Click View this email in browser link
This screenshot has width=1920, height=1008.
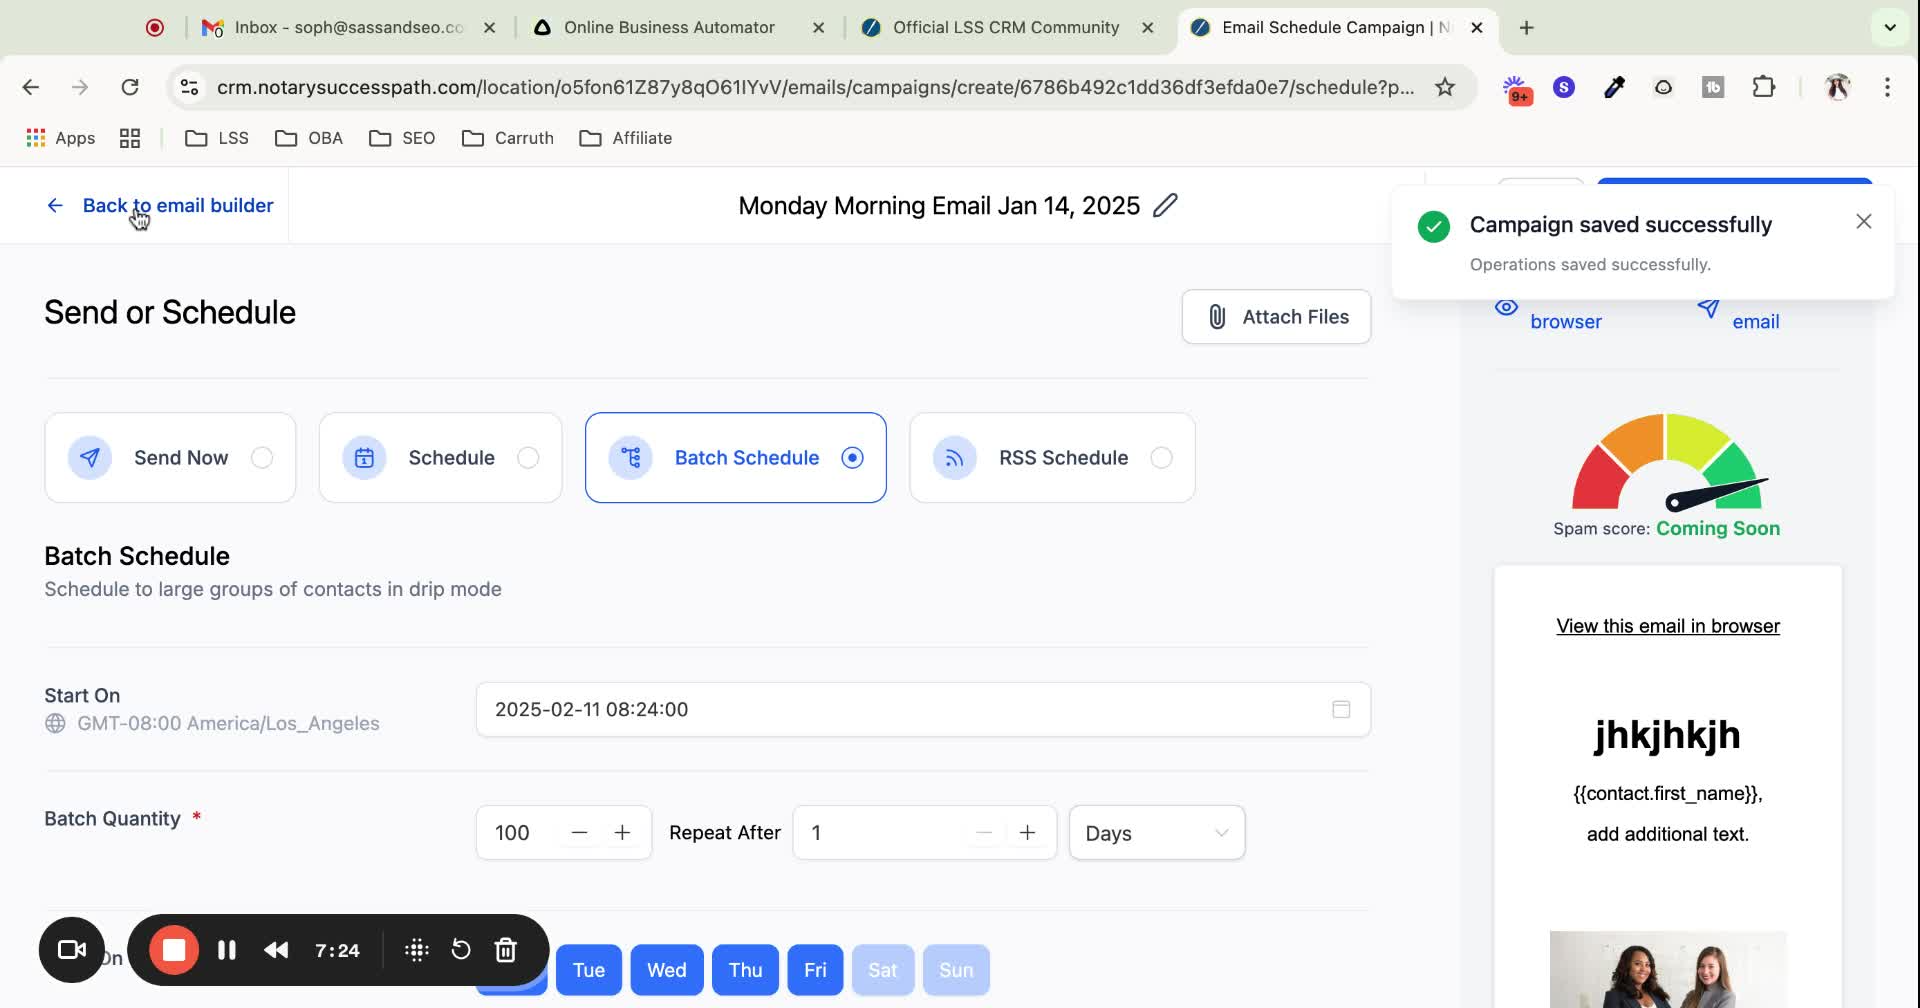click(1668, 626)
